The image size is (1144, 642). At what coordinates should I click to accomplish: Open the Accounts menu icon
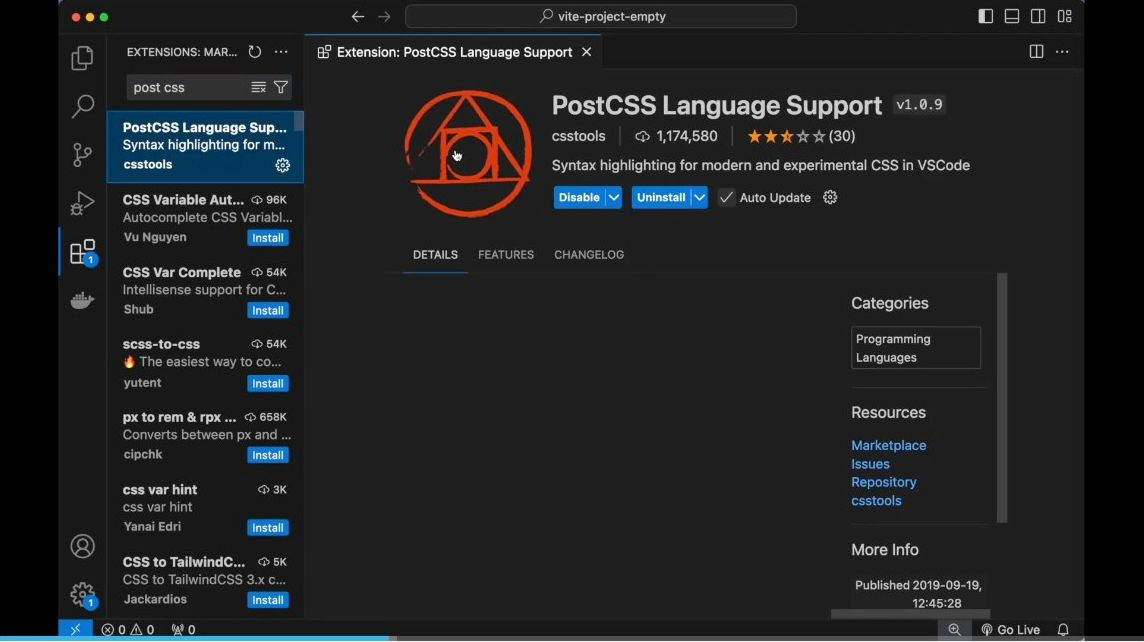click(82, 546)
